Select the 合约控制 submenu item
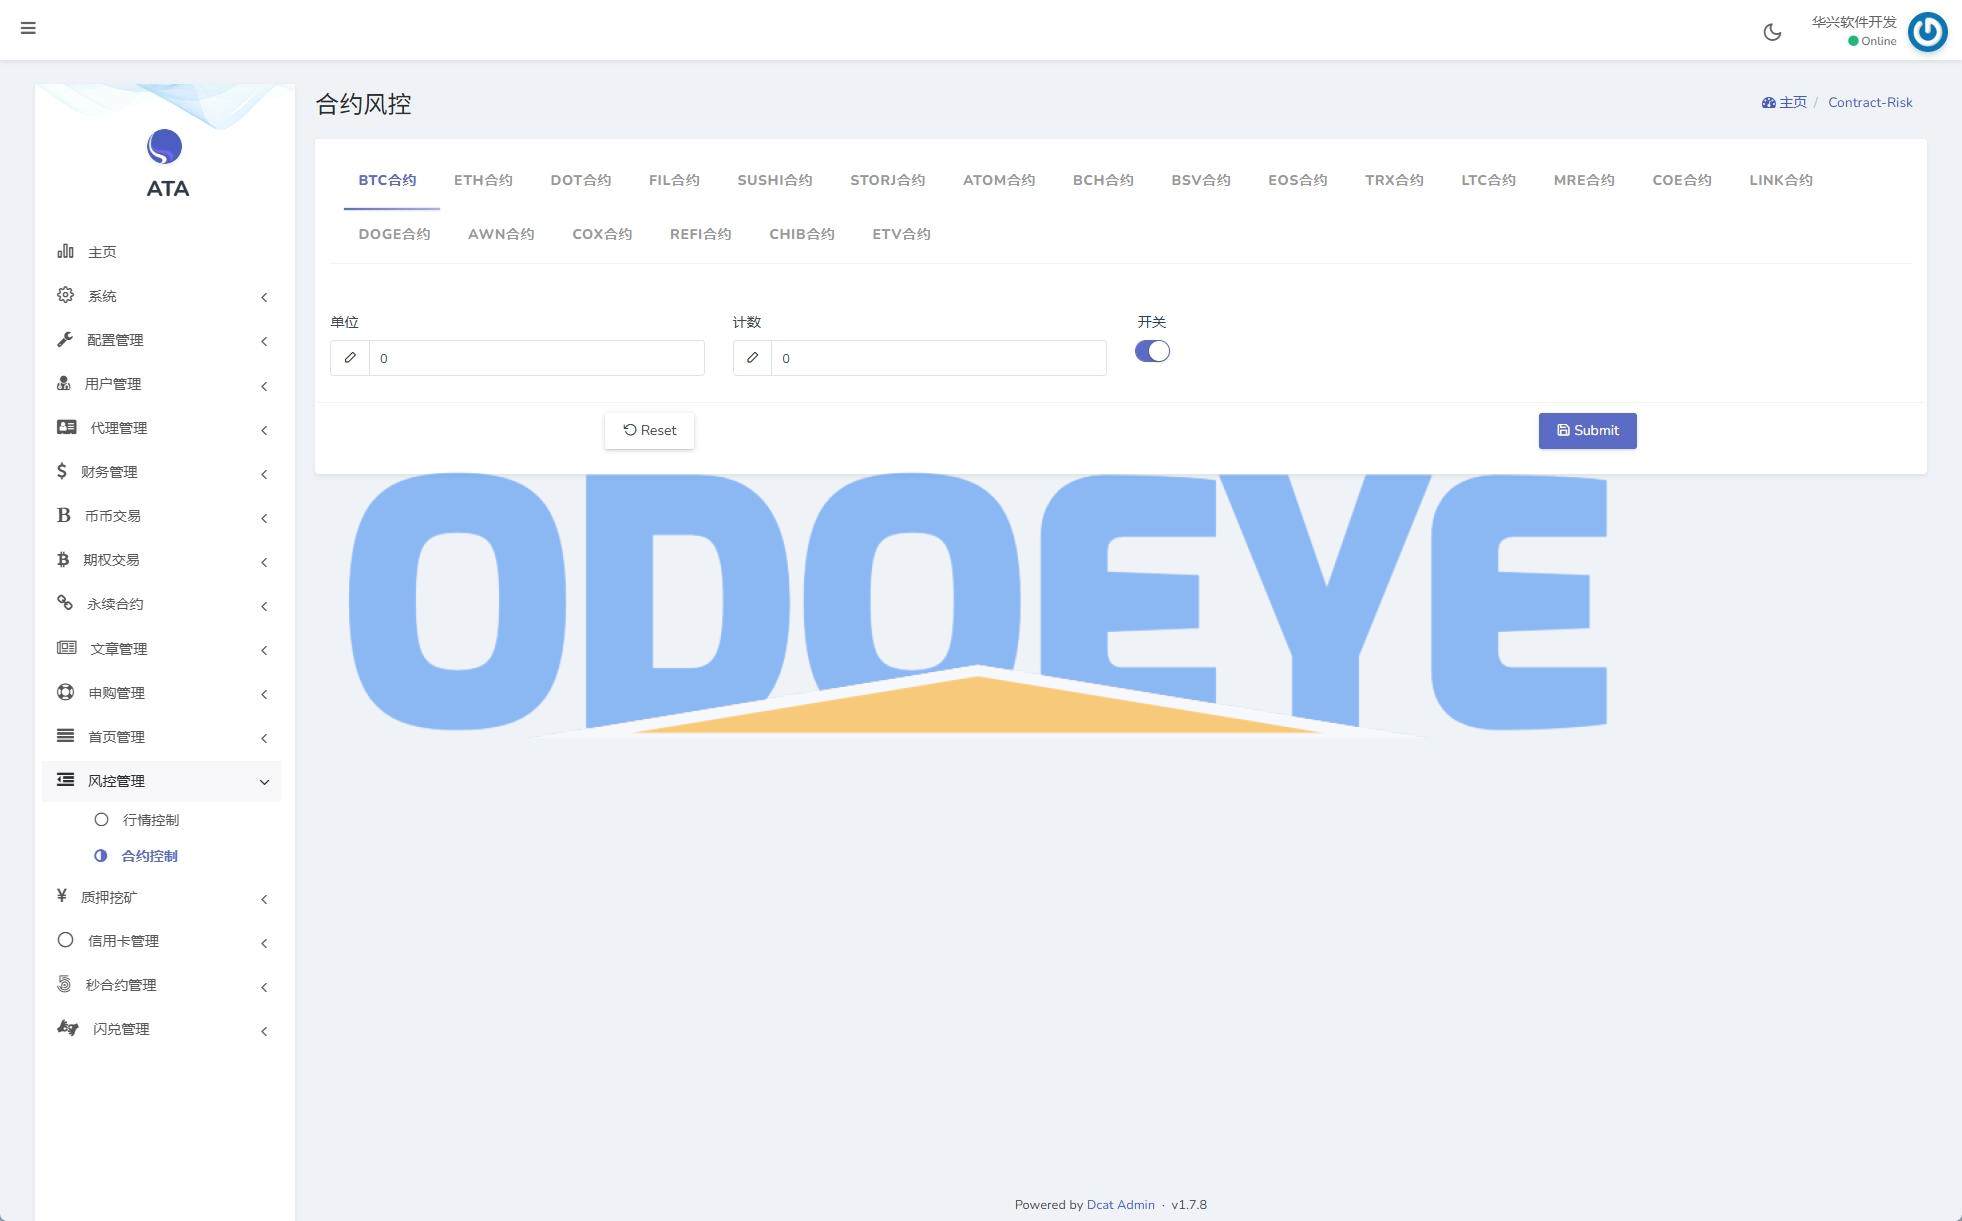 point(149,856)
